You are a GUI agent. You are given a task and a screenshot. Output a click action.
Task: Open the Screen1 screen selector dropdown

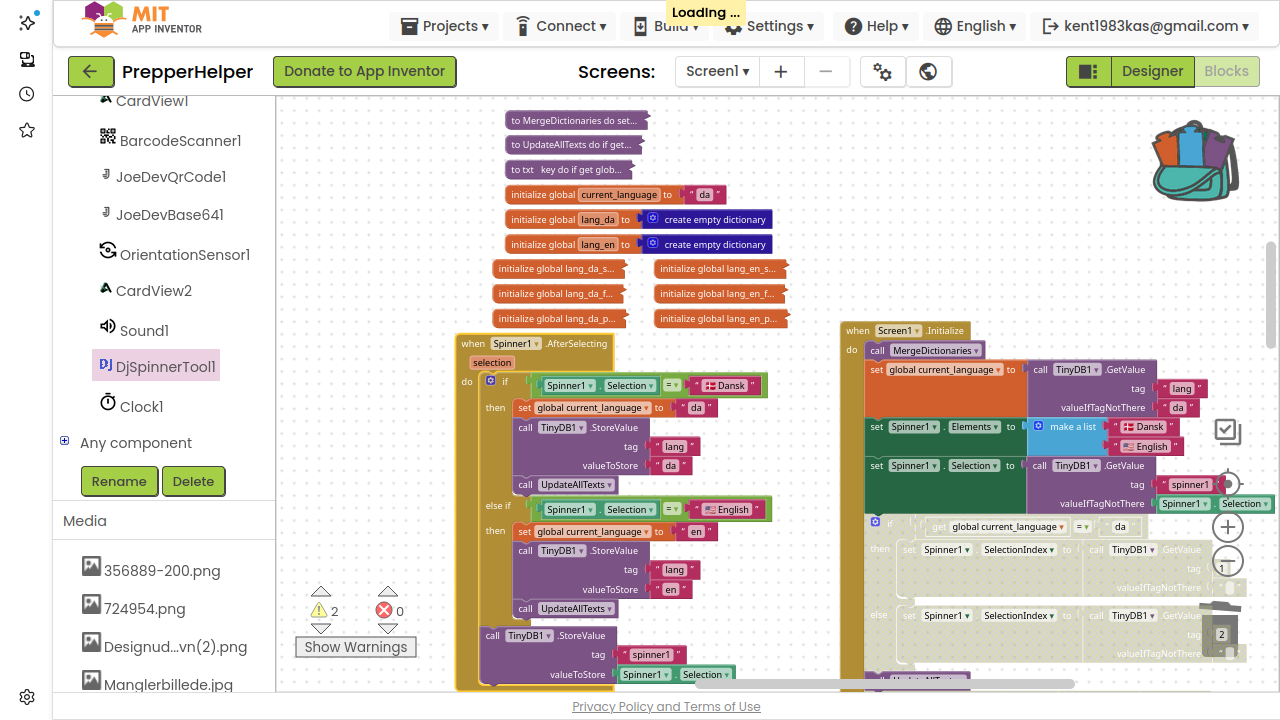click(x=717, y=71)
